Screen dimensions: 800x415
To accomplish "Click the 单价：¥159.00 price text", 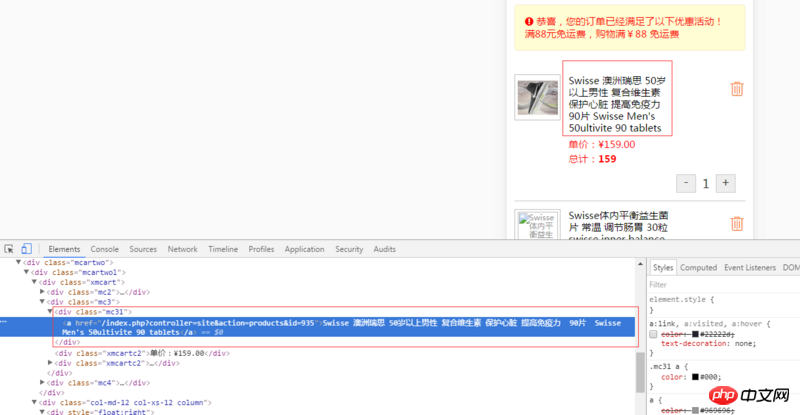I will pyautogui.click(x=602, y=144).
